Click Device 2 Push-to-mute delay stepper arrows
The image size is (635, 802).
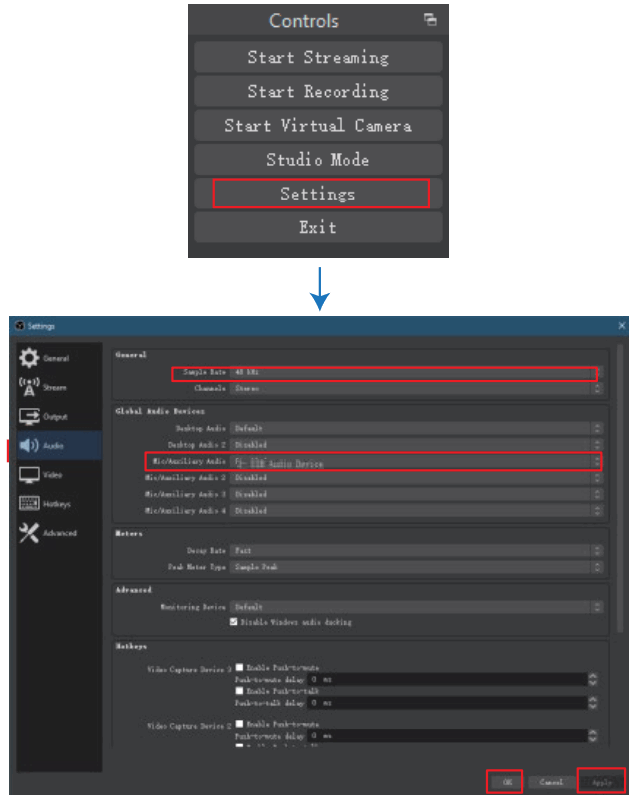click(x=593, y=736)
